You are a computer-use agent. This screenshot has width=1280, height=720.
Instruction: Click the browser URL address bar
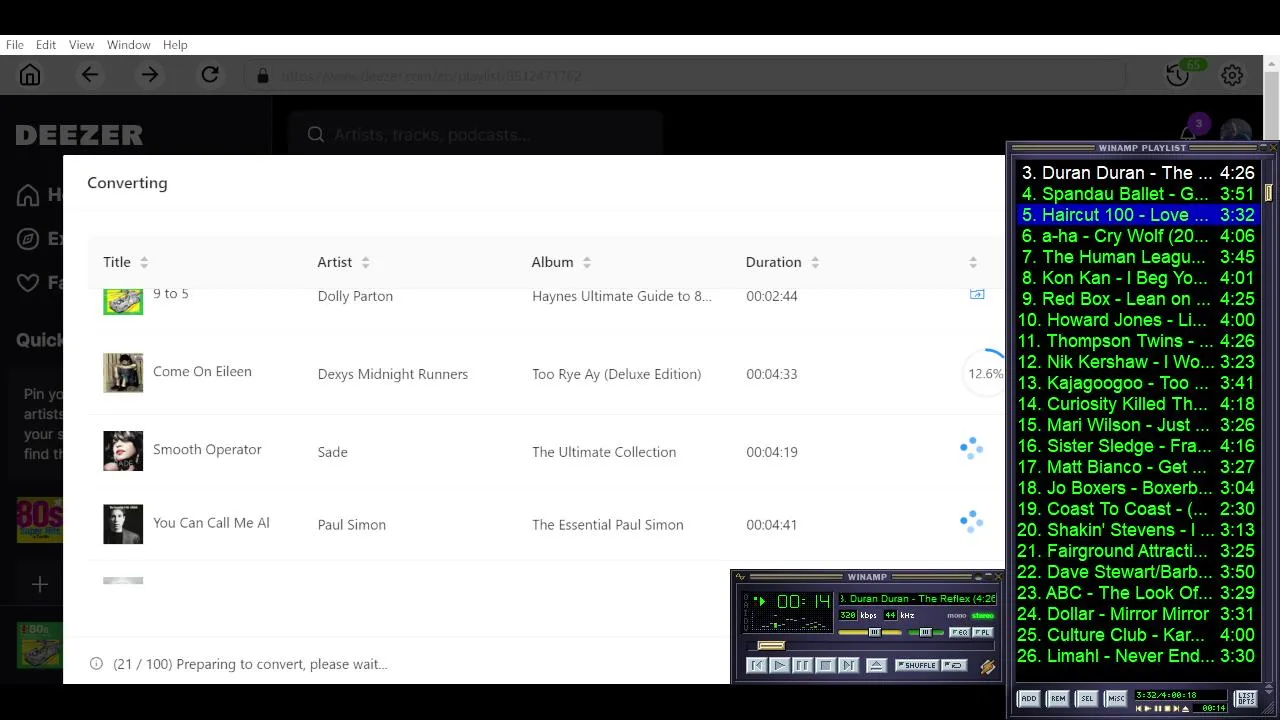click(685, 75)
